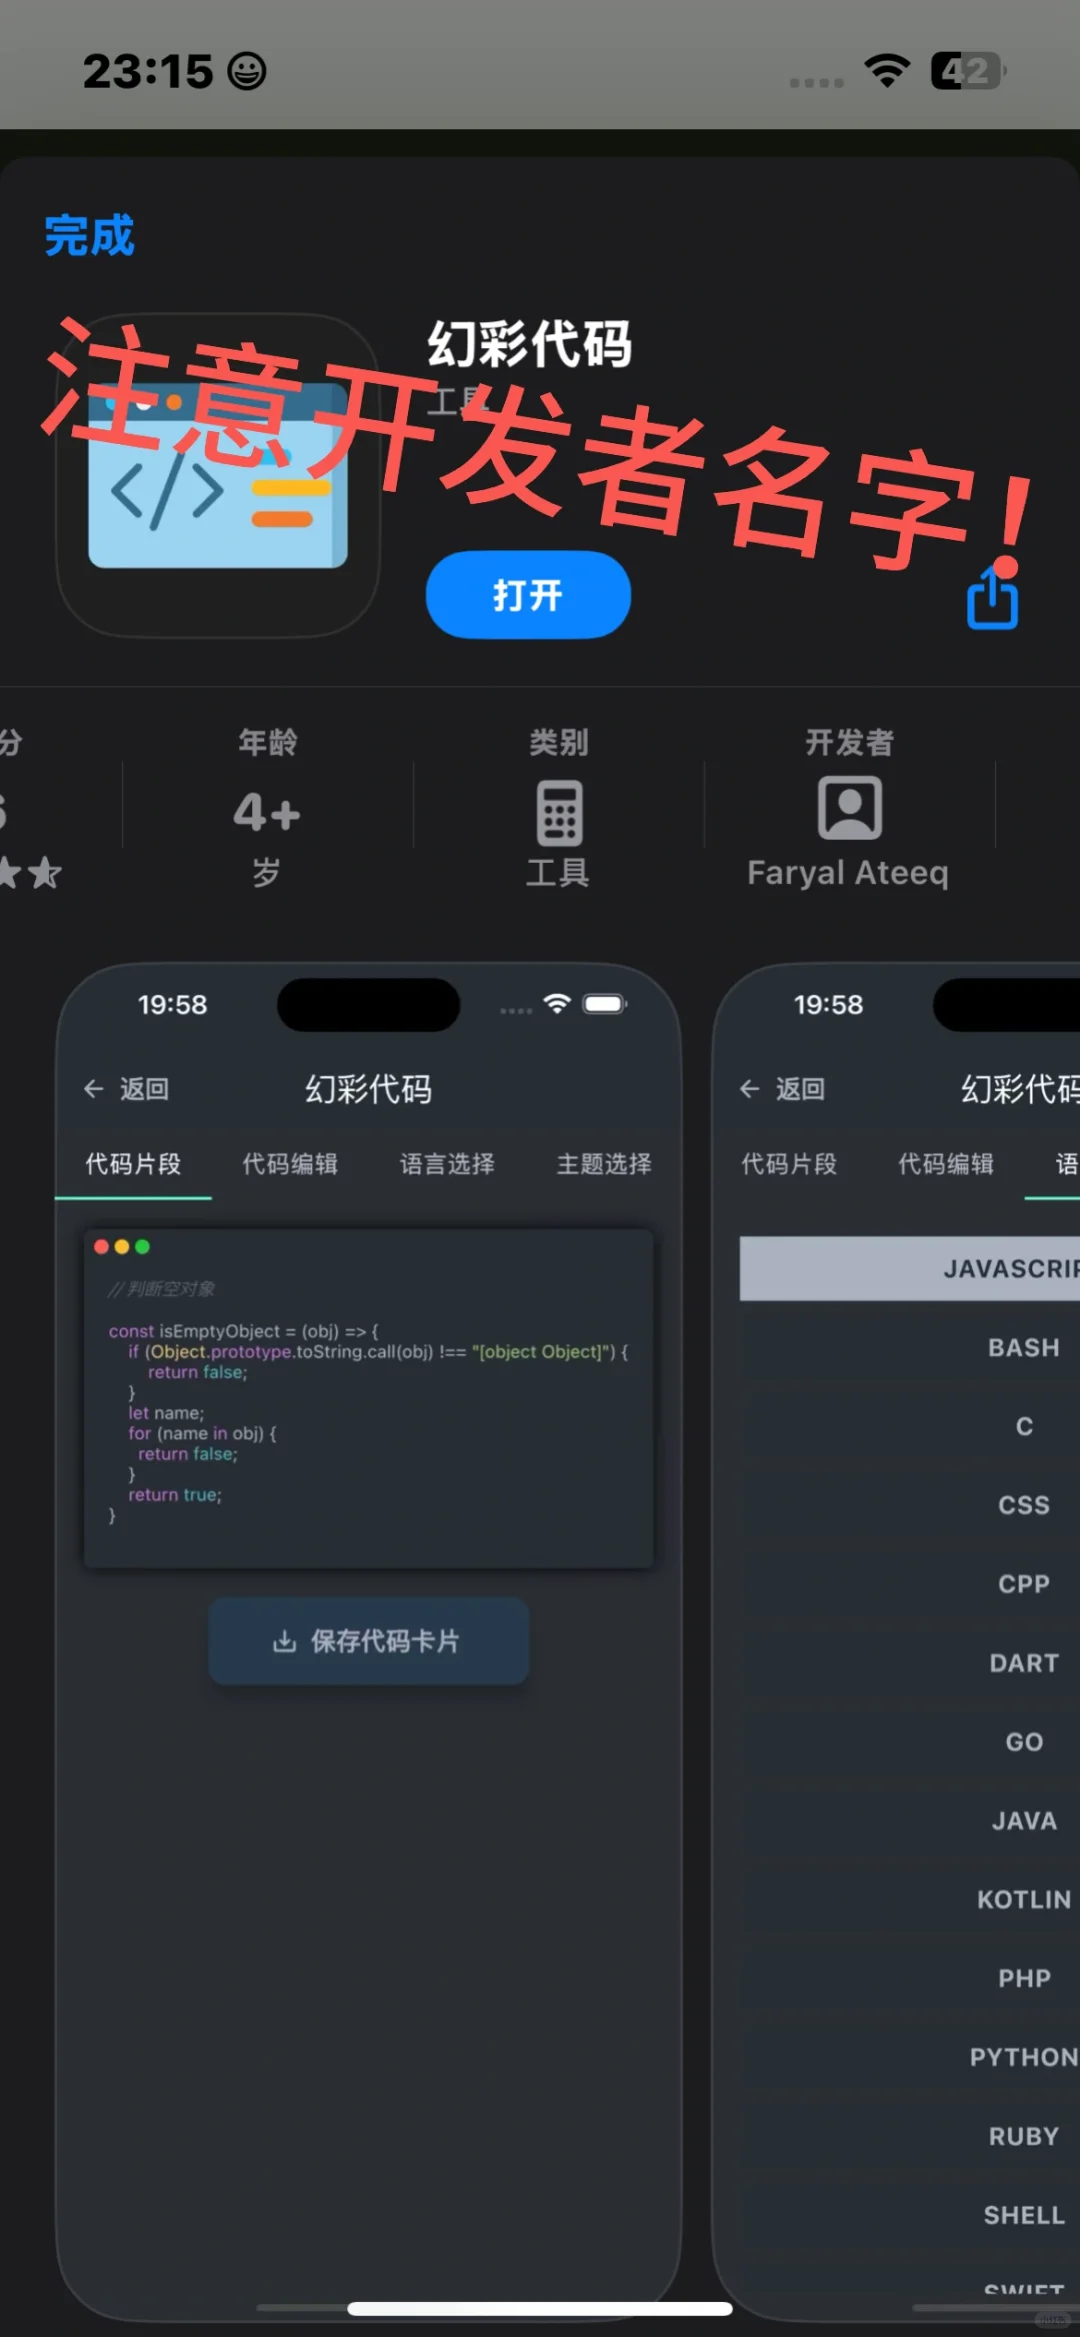
Task: Select 语言选择 tab in first screenshot
Action: point(447,1164)
